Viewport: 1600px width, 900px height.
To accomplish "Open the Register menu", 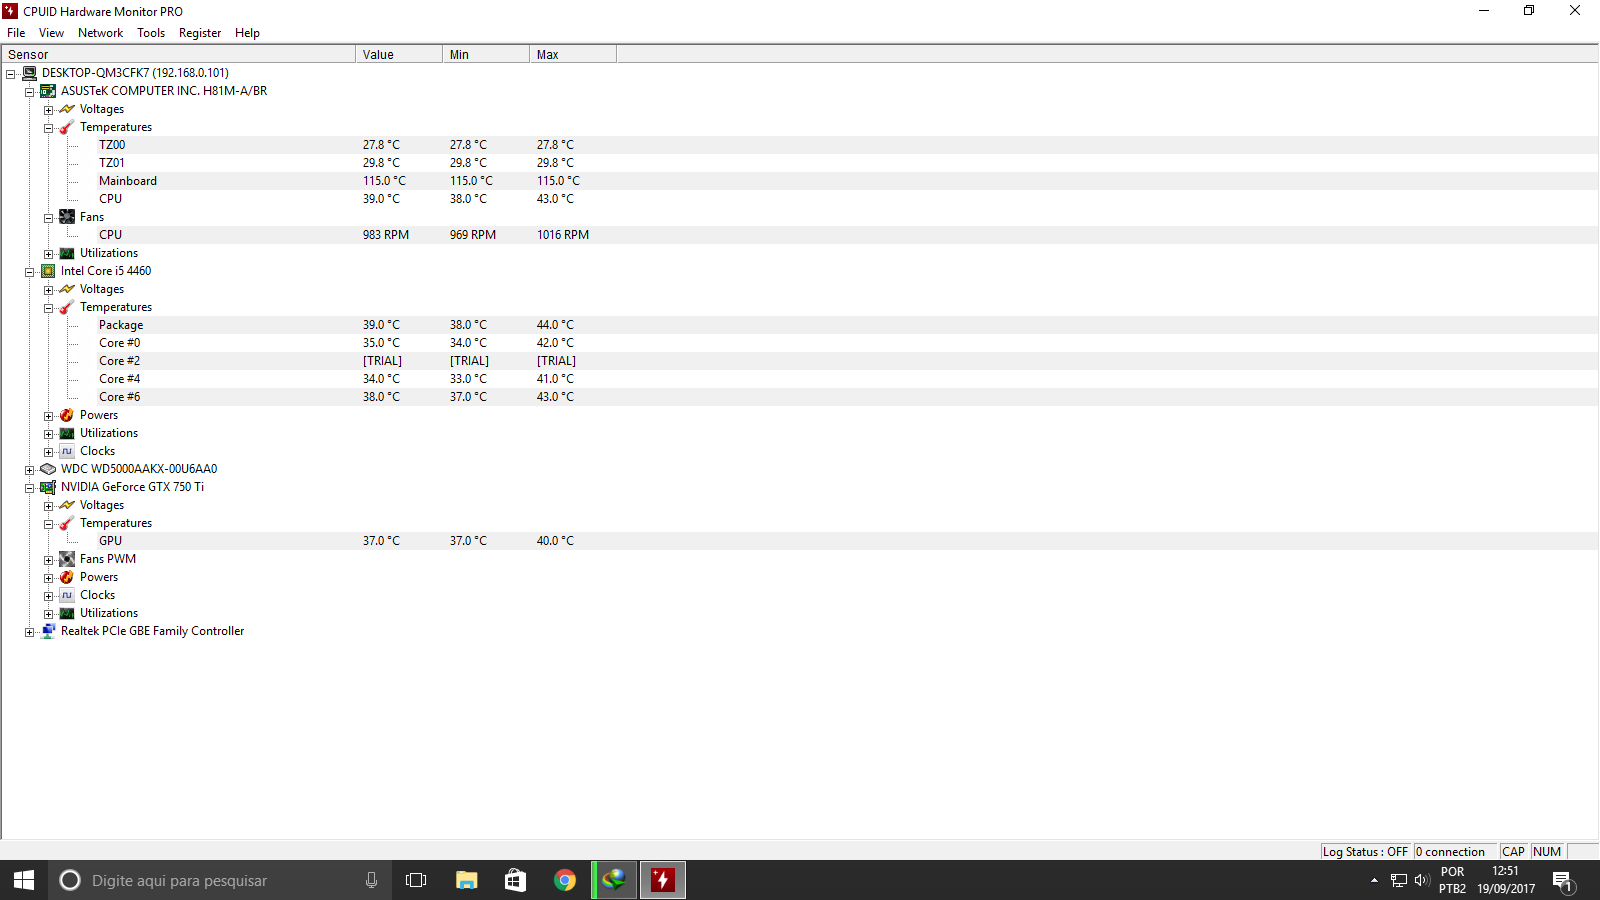I will coord(200,33).
